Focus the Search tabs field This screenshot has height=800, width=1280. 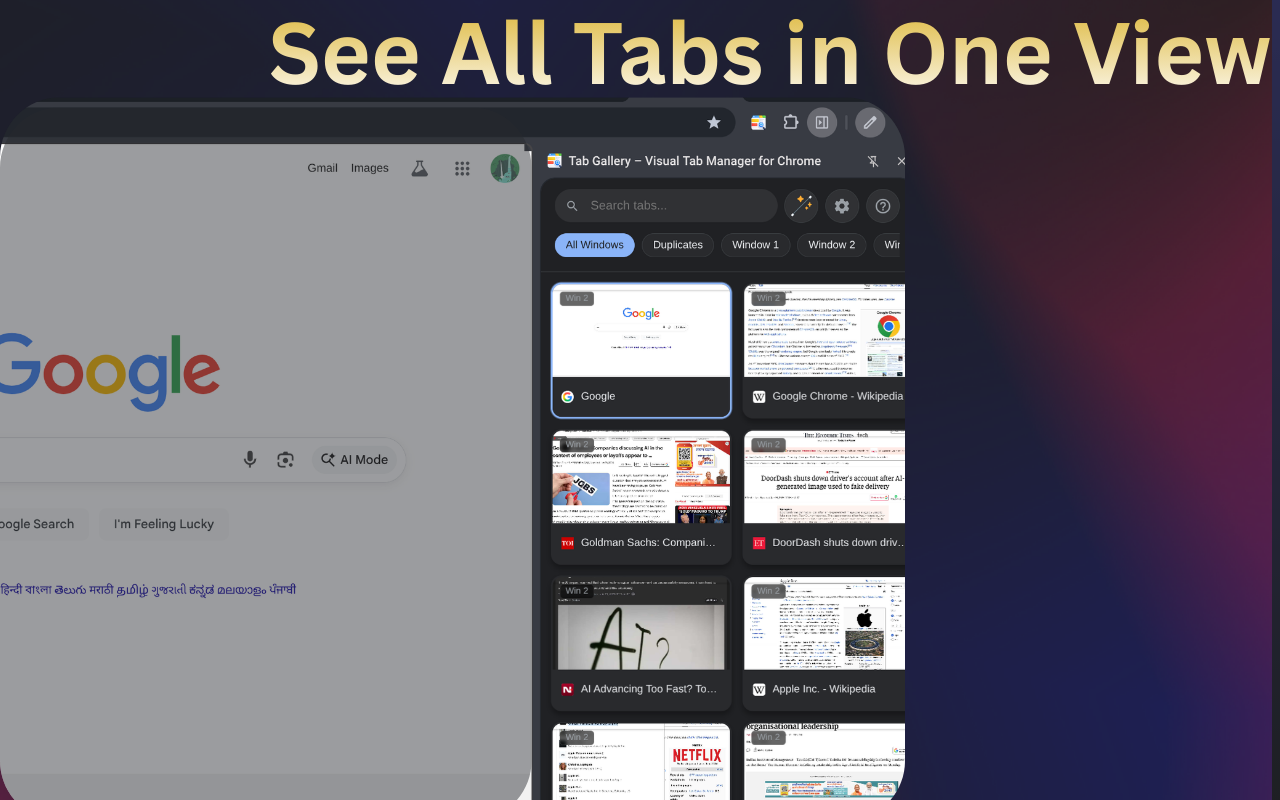[x=666, y=206]
